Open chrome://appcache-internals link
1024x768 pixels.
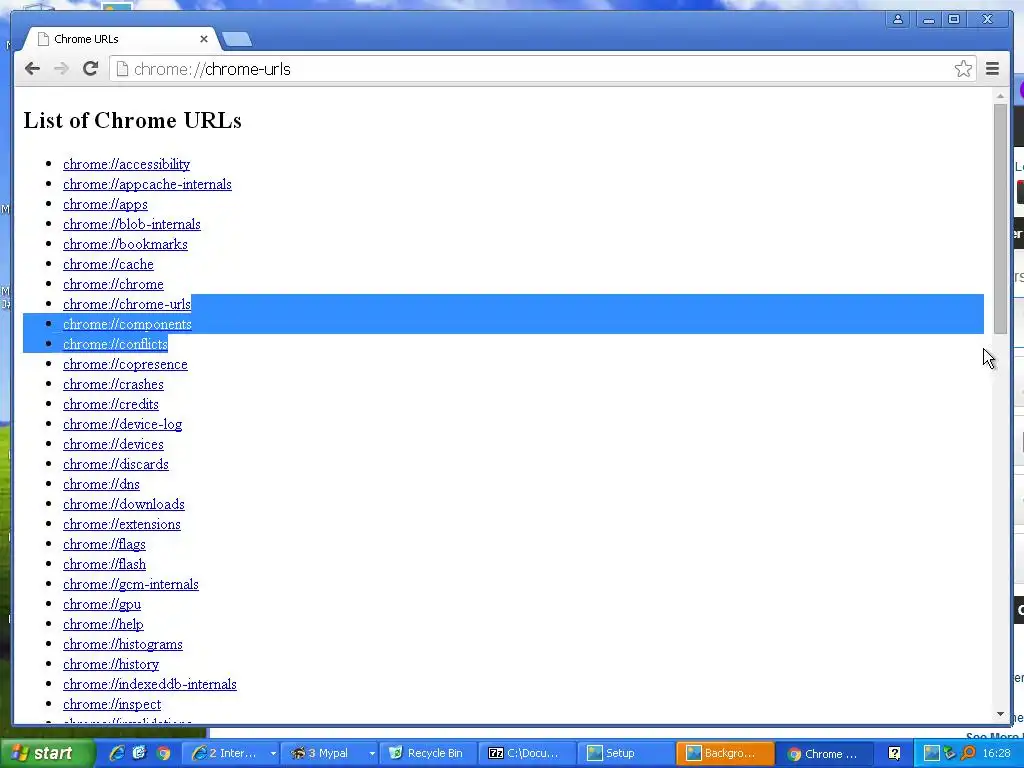148,184
